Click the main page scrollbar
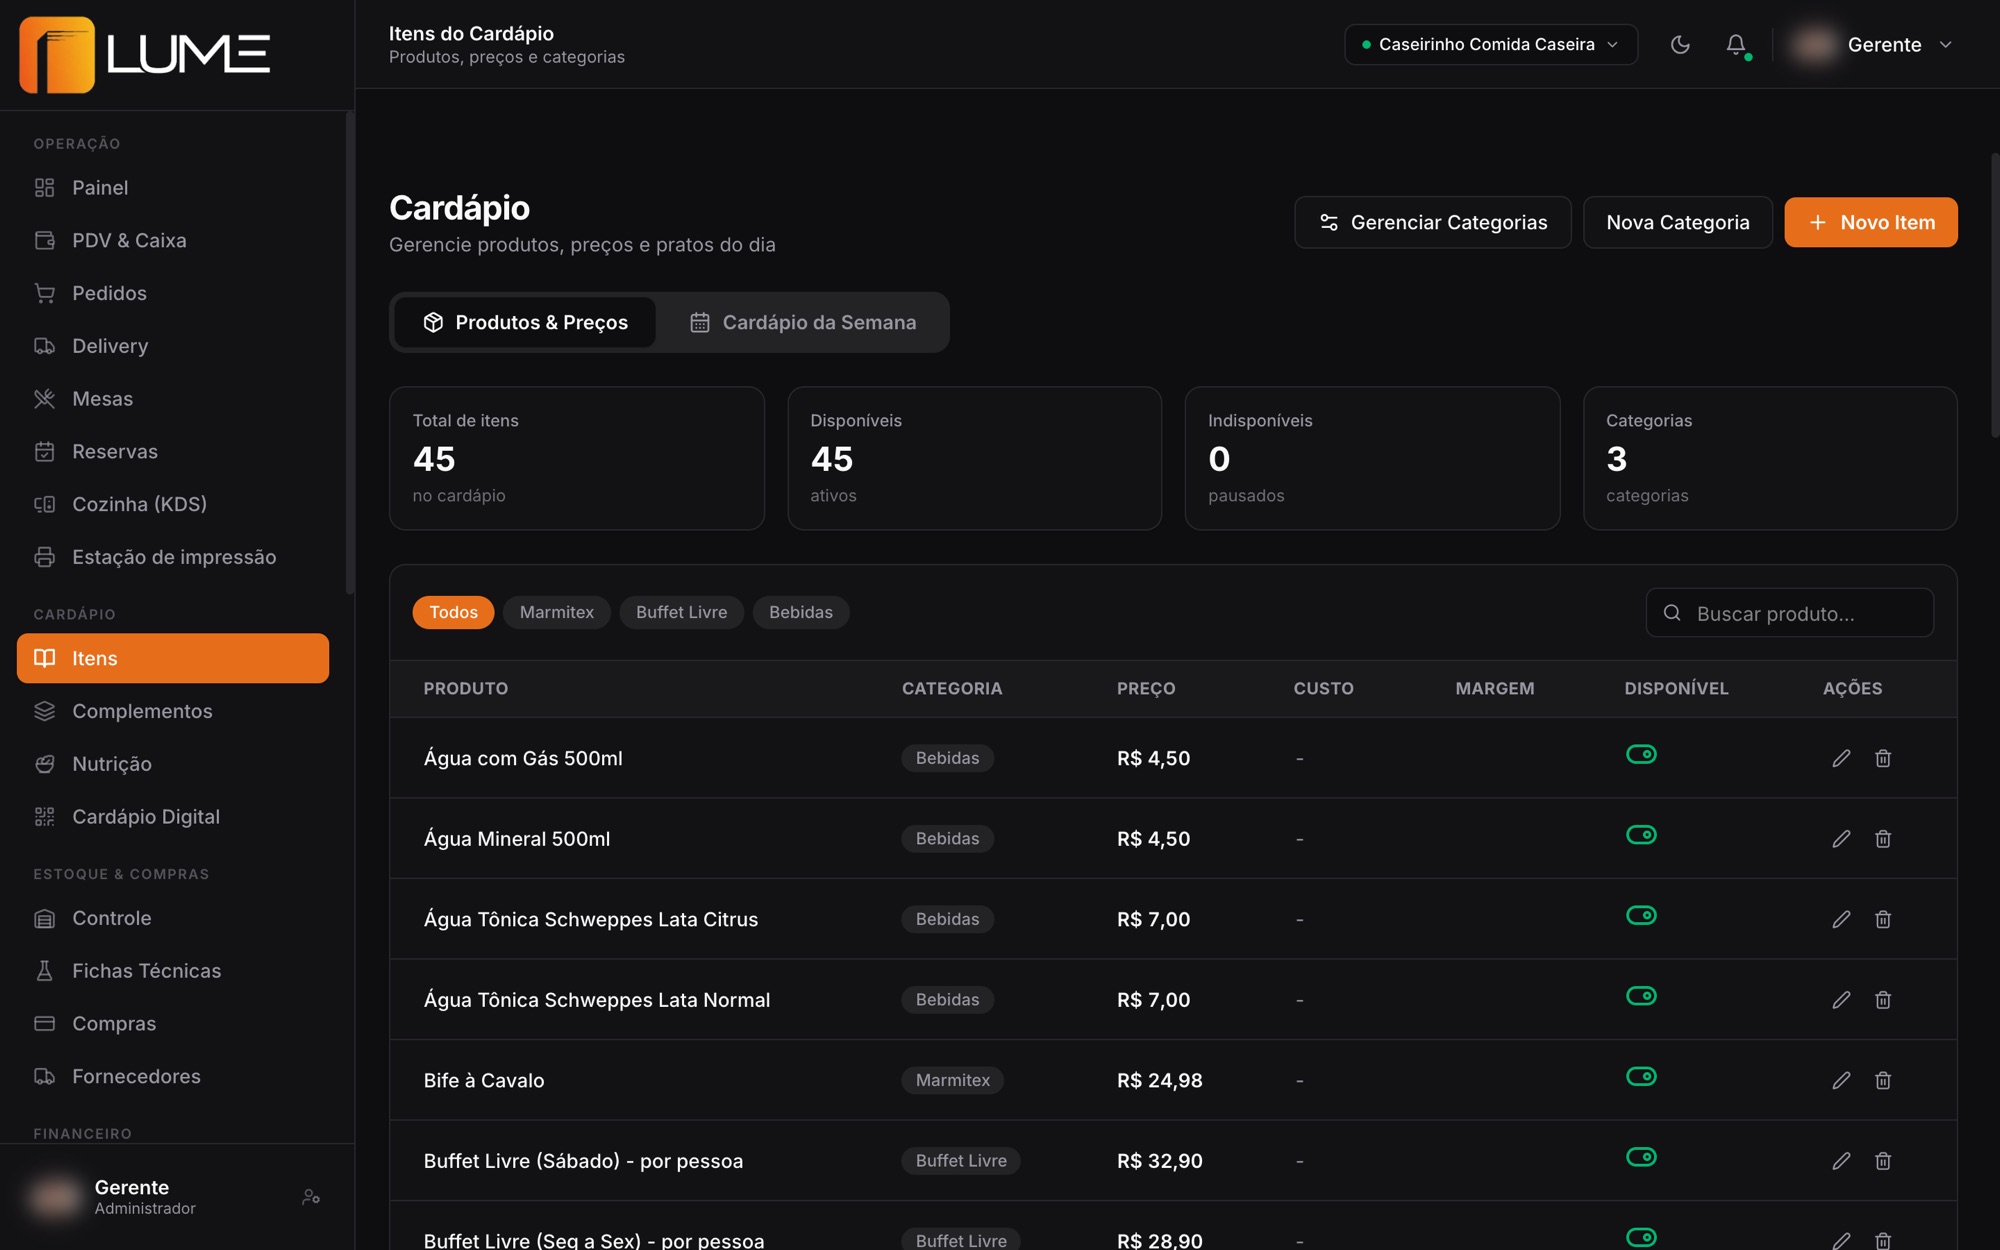The image size is (2000, 1250). [x=1994, y=295]
